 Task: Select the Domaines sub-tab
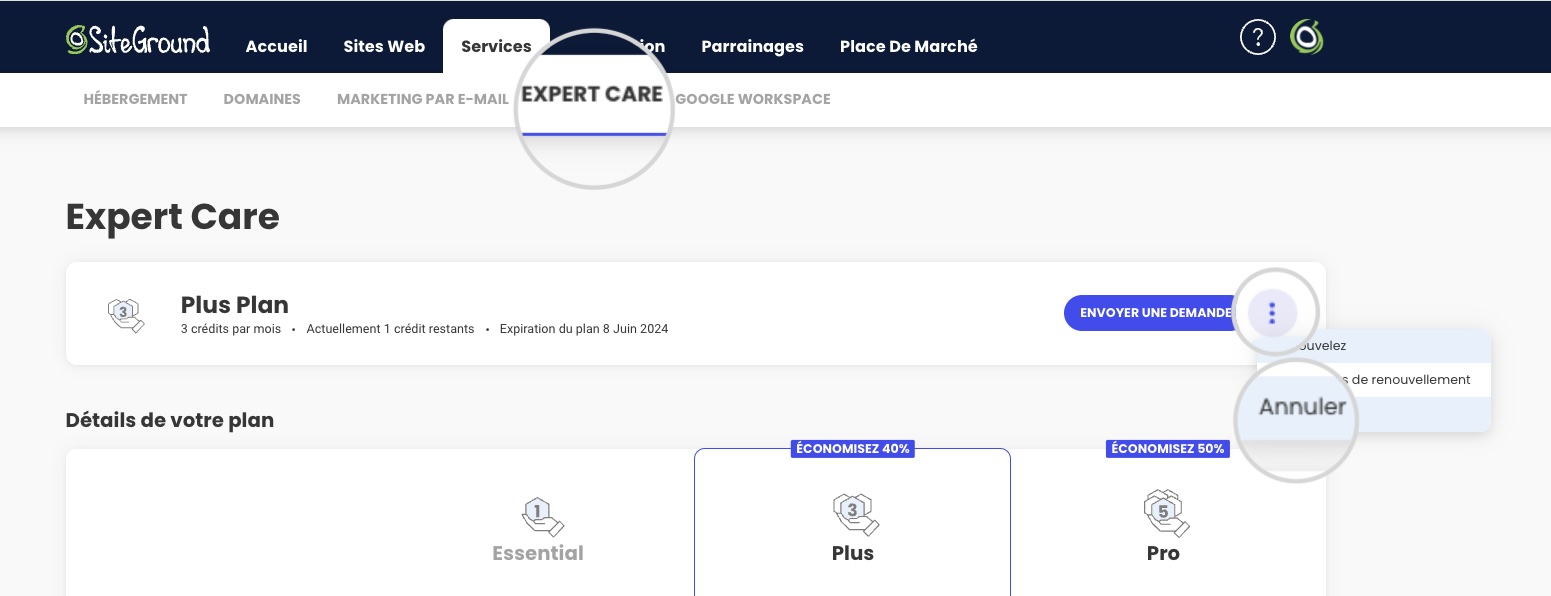pos(262,99)
